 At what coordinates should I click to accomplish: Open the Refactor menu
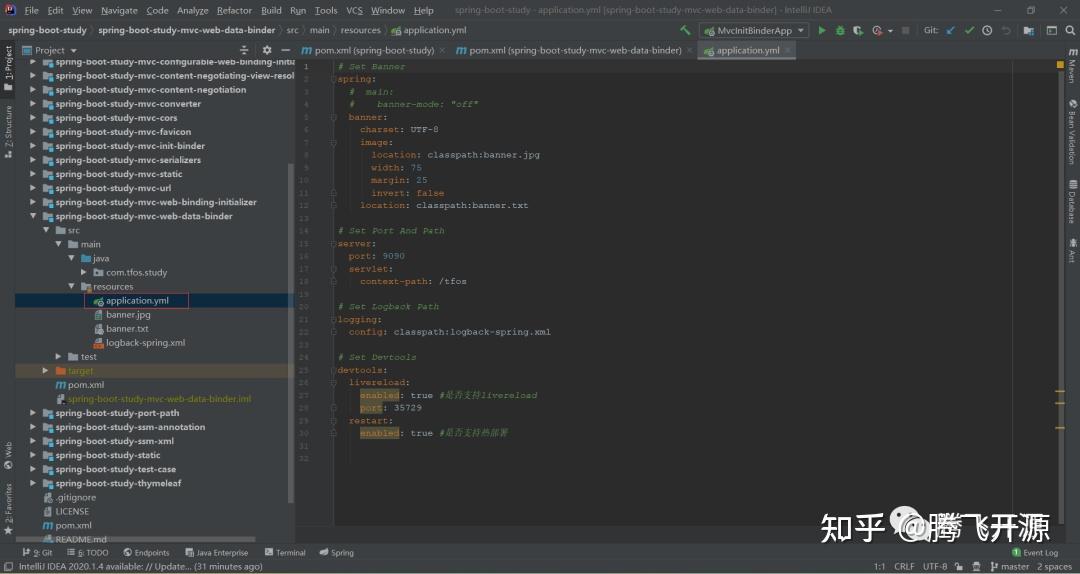[234, 10]
